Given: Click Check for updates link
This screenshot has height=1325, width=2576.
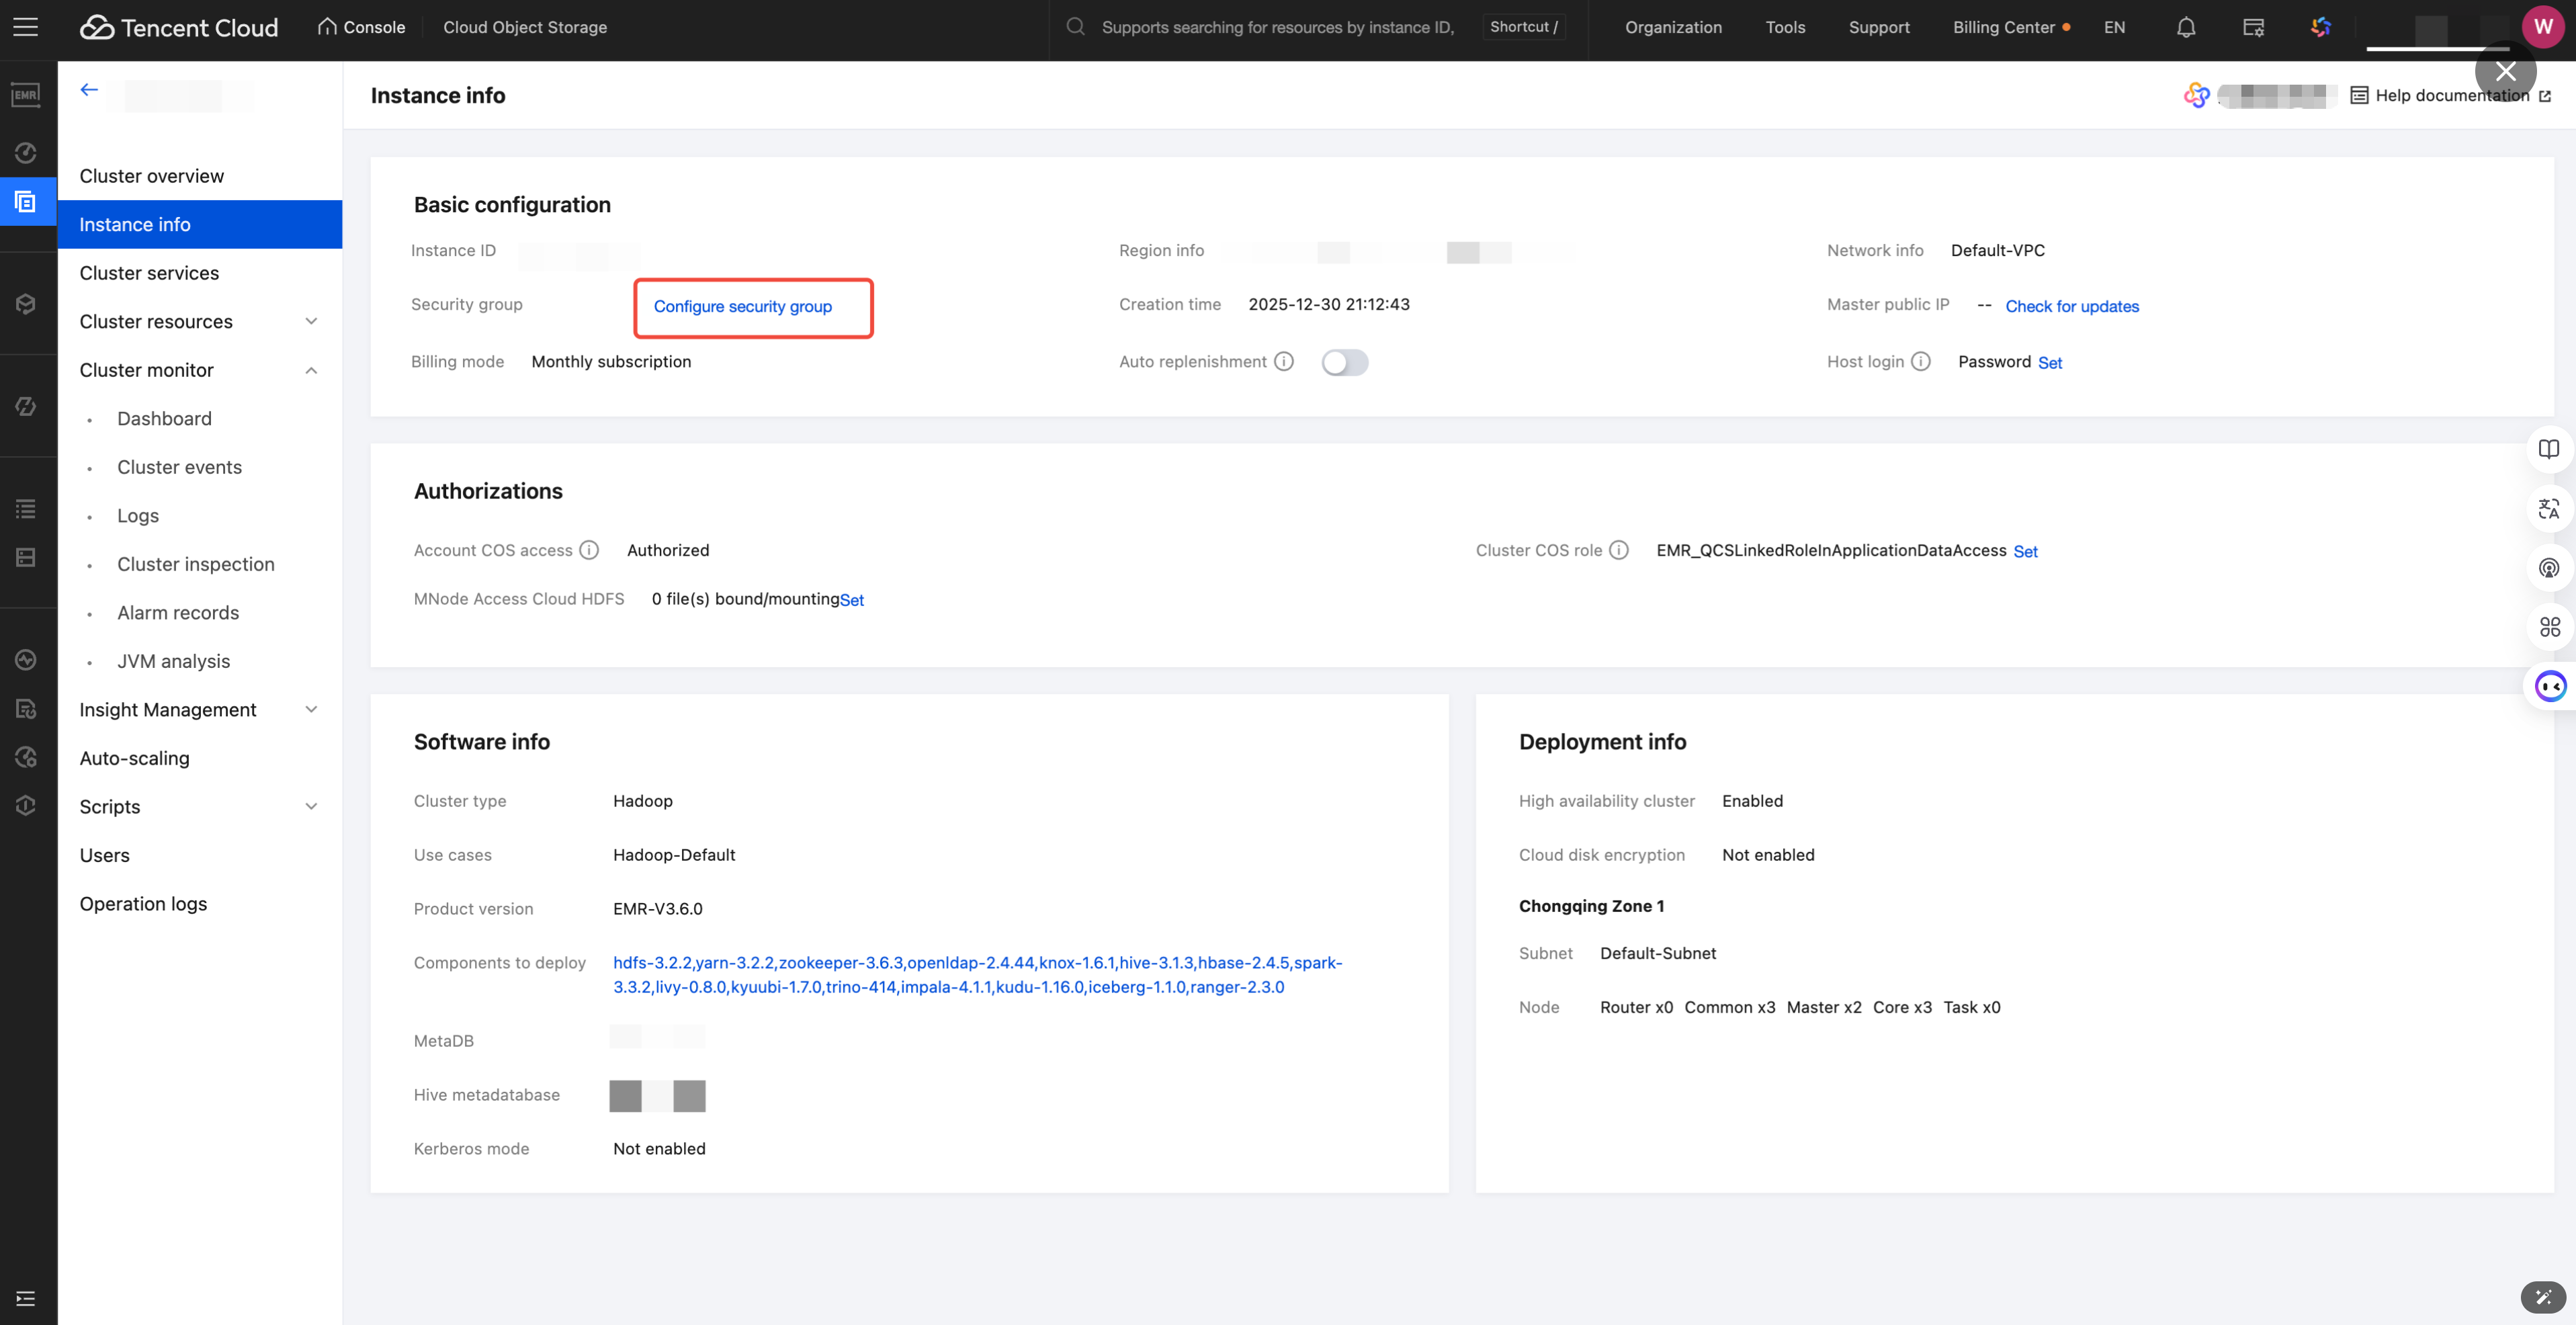Looking at the screenshot, I should (2072, 307).
